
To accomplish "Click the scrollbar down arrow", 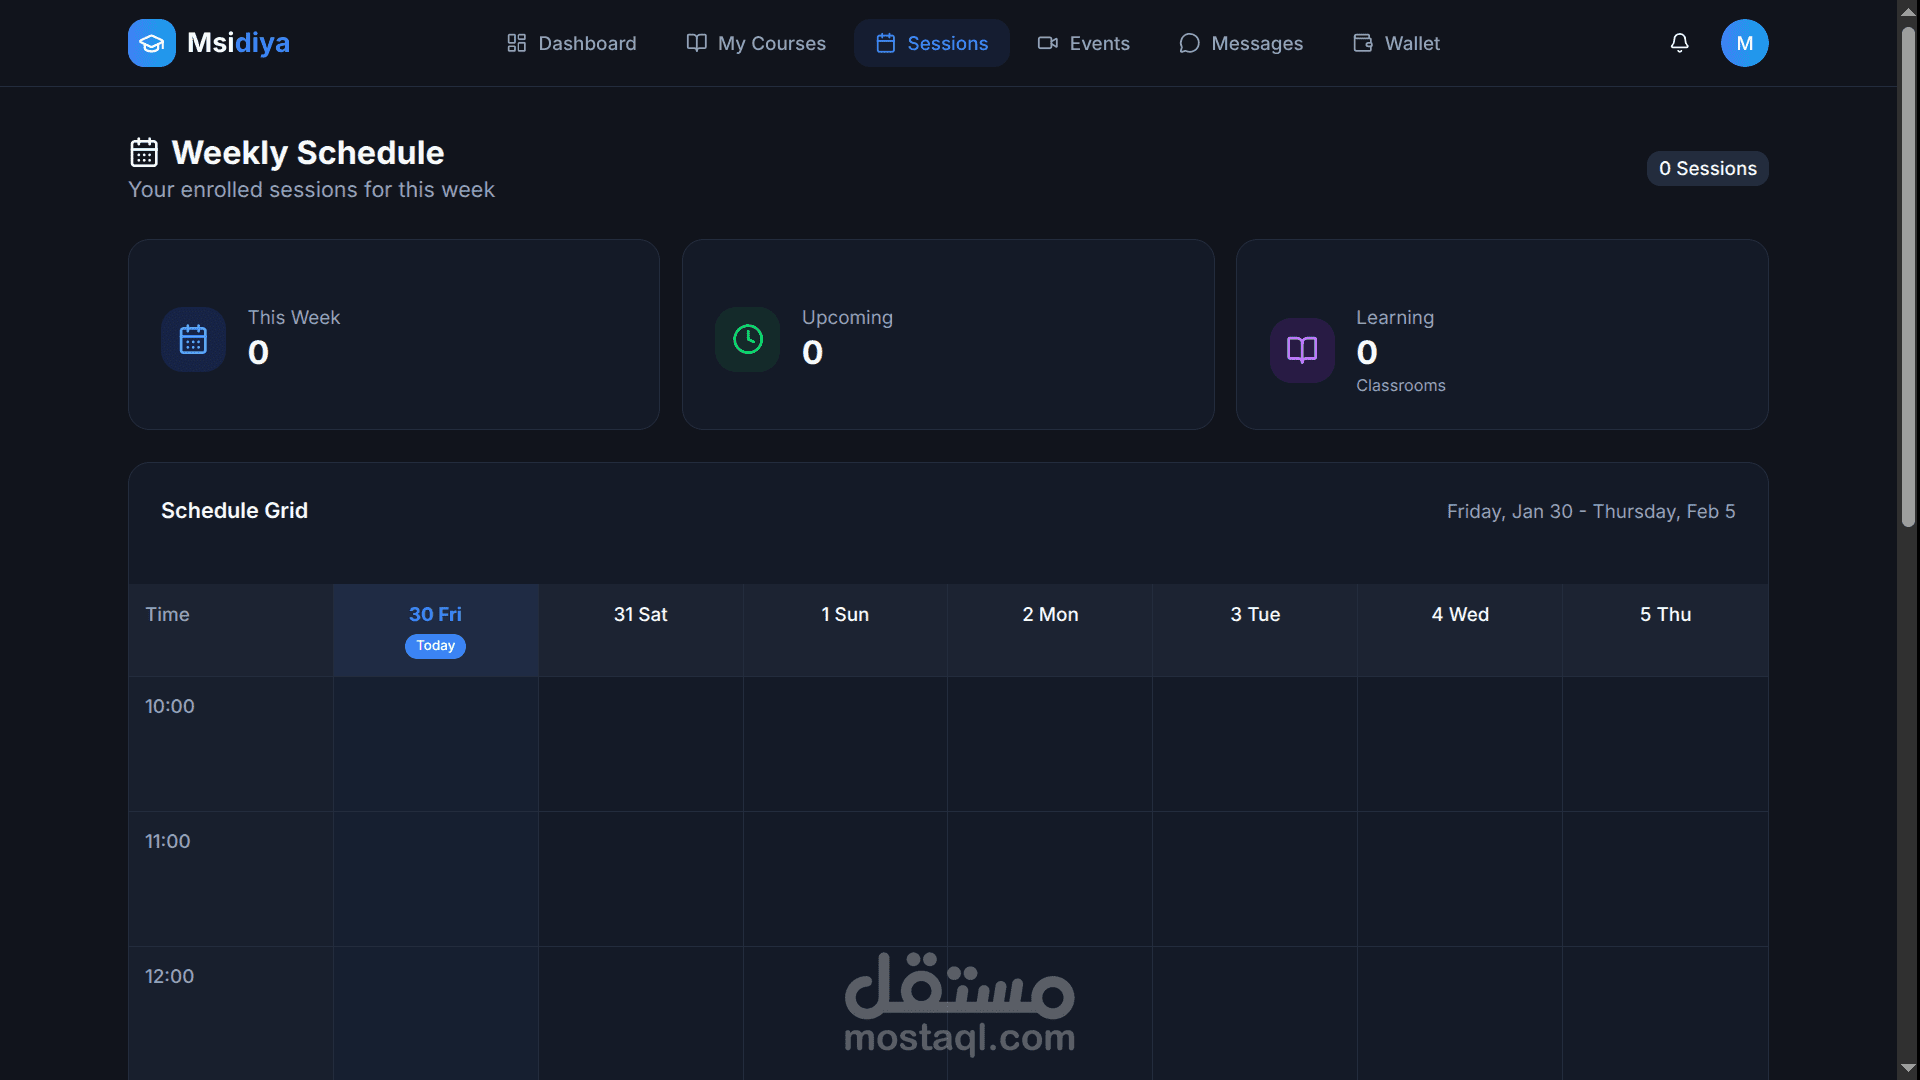I will pyautogui.click(x=1908, y=1068).
